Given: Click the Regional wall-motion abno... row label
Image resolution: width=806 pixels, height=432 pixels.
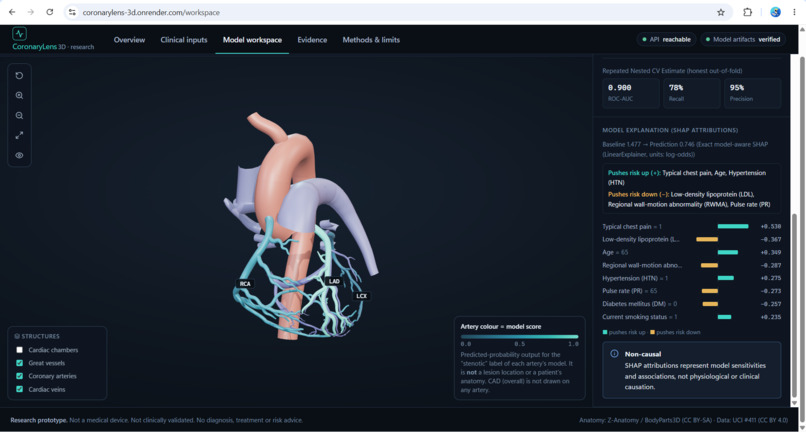Looking at the screenshot, I should [643, 265].
